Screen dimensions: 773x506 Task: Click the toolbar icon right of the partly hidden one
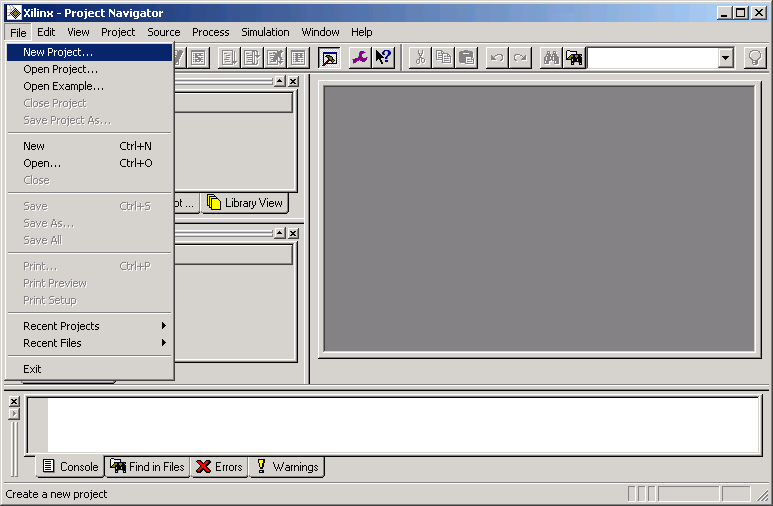pyautogui.click(x=199, y=58)
